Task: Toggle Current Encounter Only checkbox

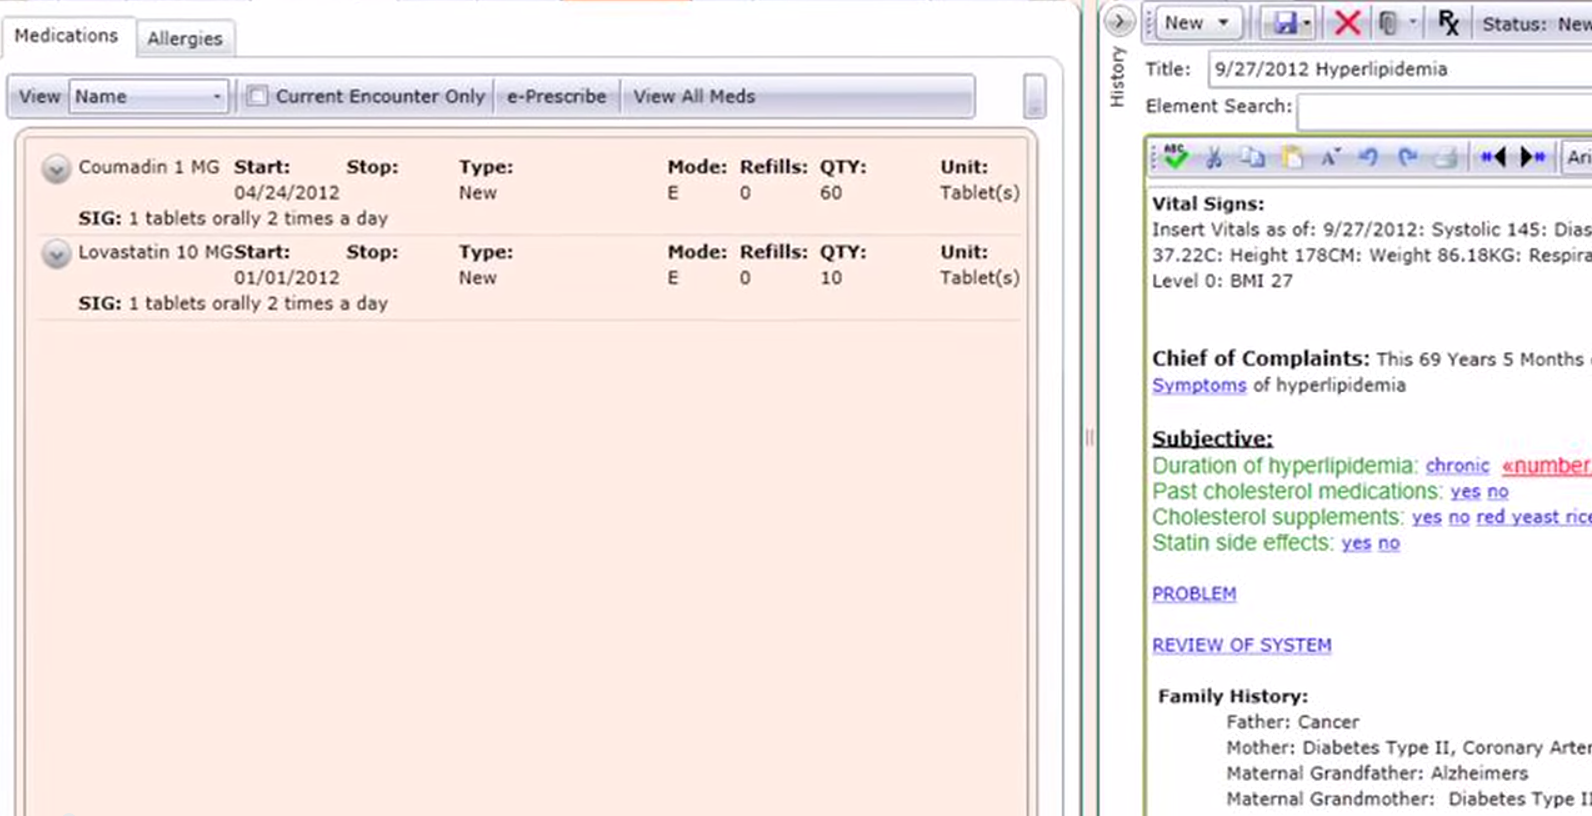Action: tap(257, 96)
